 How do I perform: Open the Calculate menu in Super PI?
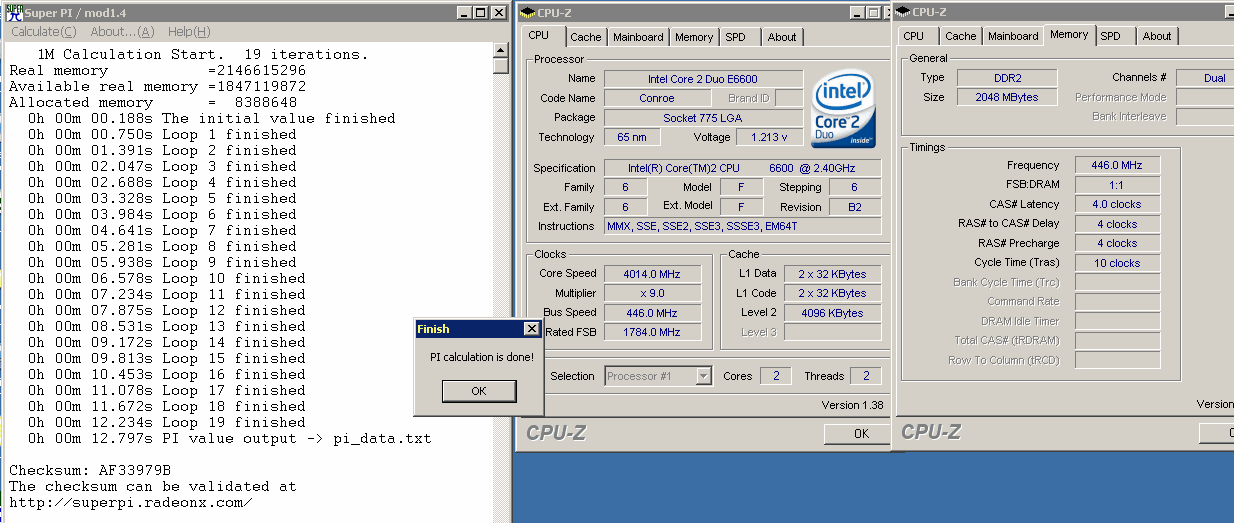pos(43,32)
